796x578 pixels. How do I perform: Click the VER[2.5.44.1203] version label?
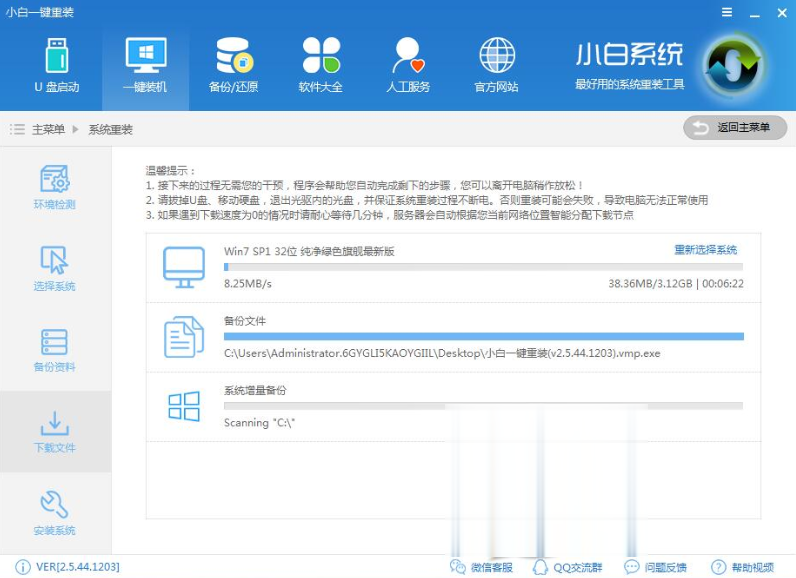(x=78, y=567)
